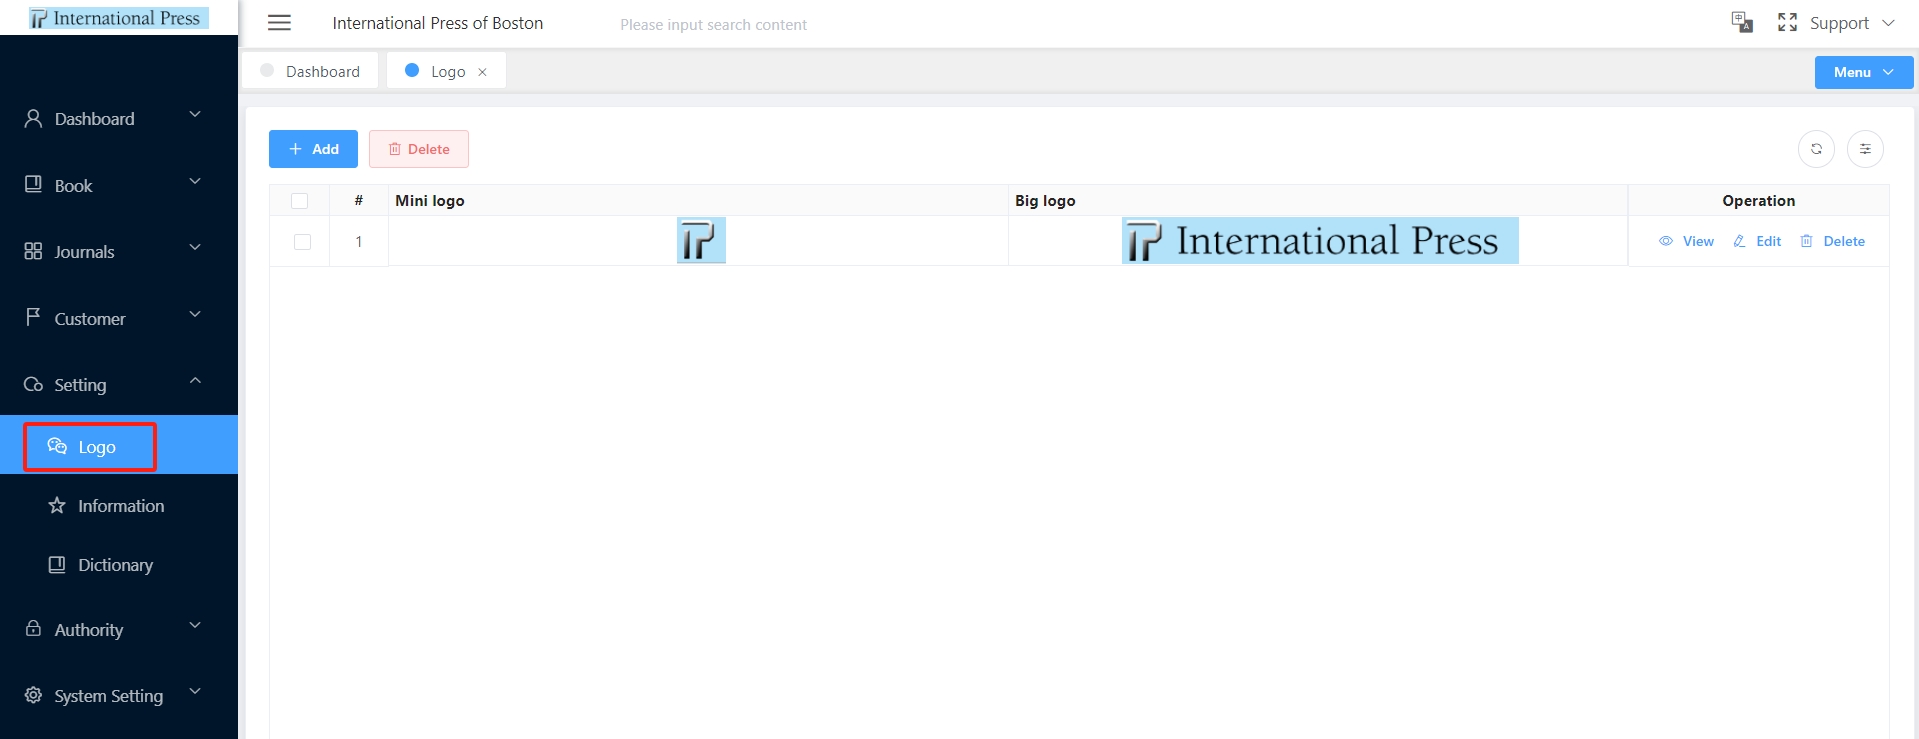This screenshot has height=739, width=1919.
Task: Collapse the Setting sidebar chevron
Action: [195, 380]
